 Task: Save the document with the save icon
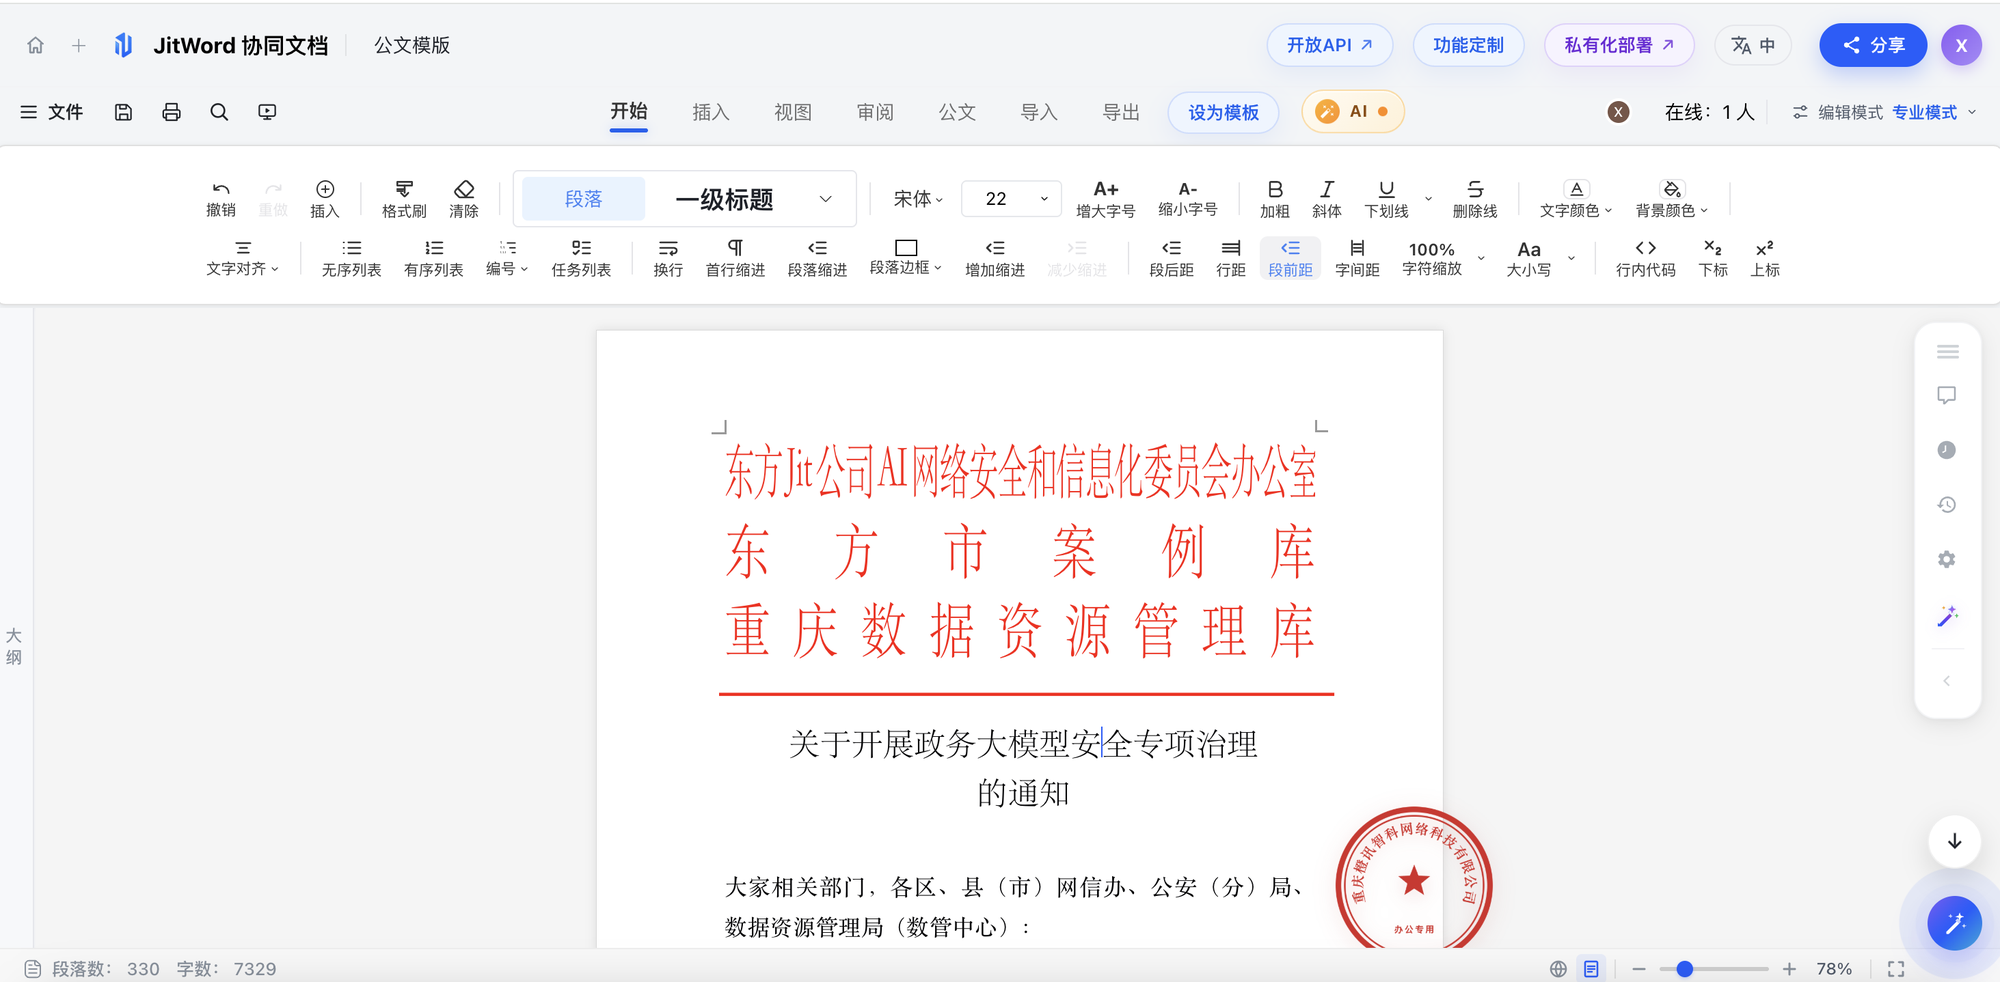pyautogui.click(x=123, y=112)
